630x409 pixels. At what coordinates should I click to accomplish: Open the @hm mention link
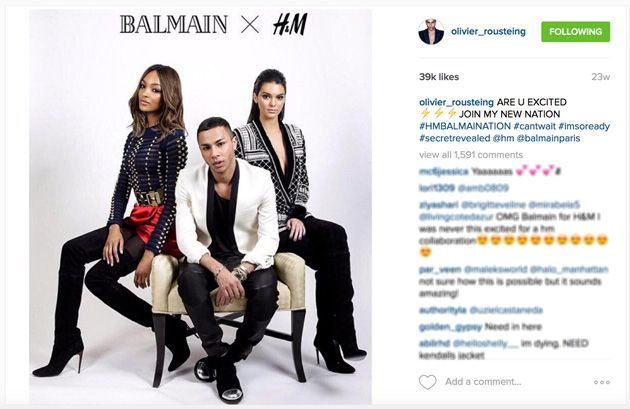[x=503, y=138]
